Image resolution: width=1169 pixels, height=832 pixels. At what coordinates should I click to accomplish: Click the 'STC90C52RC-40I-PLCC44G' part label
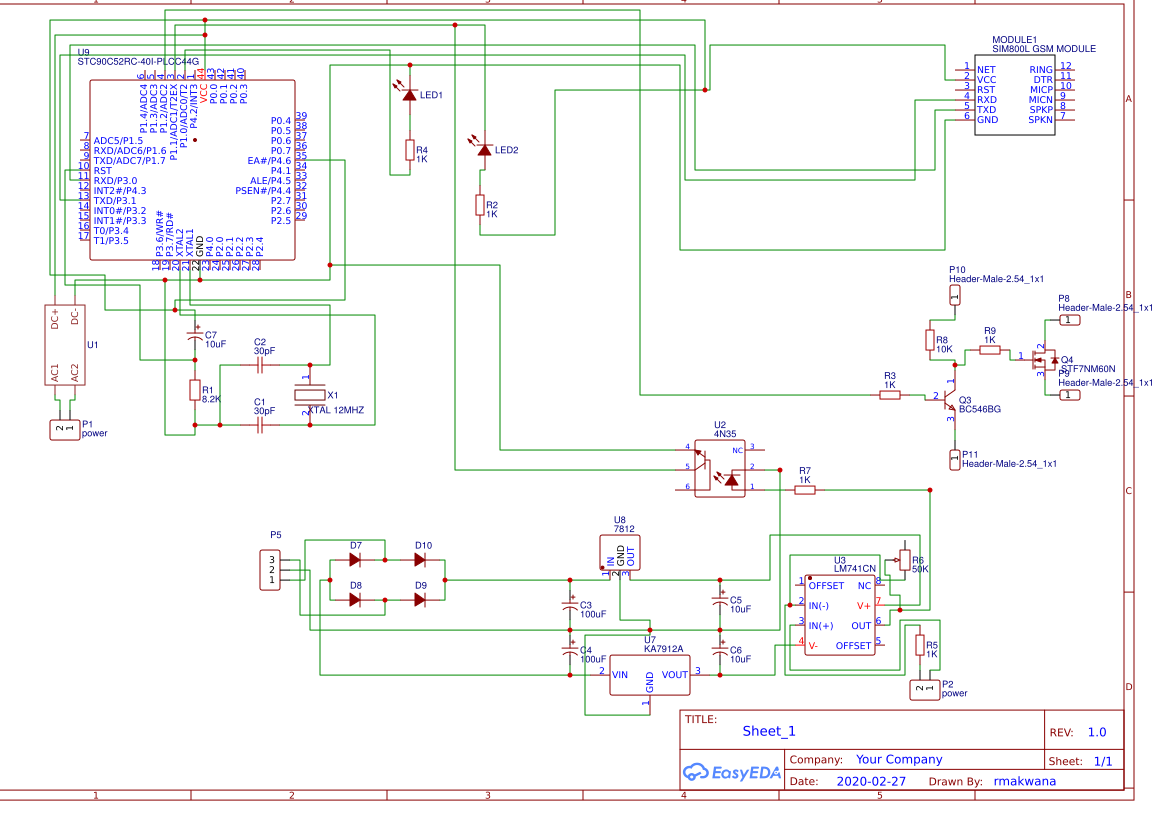click(x=138, y=62)
